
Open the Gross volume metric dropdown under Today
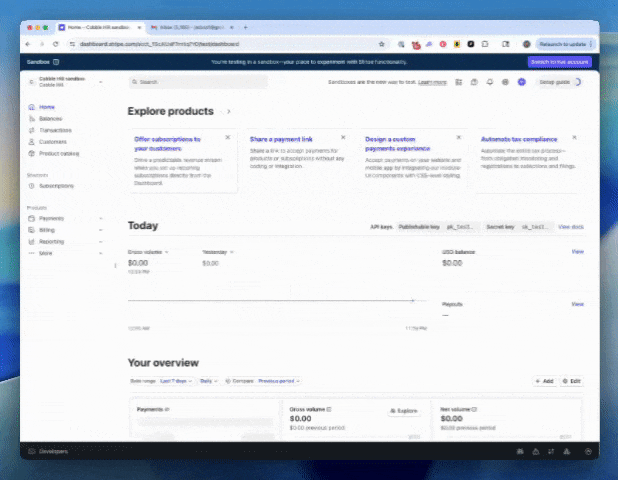point(148,252)
